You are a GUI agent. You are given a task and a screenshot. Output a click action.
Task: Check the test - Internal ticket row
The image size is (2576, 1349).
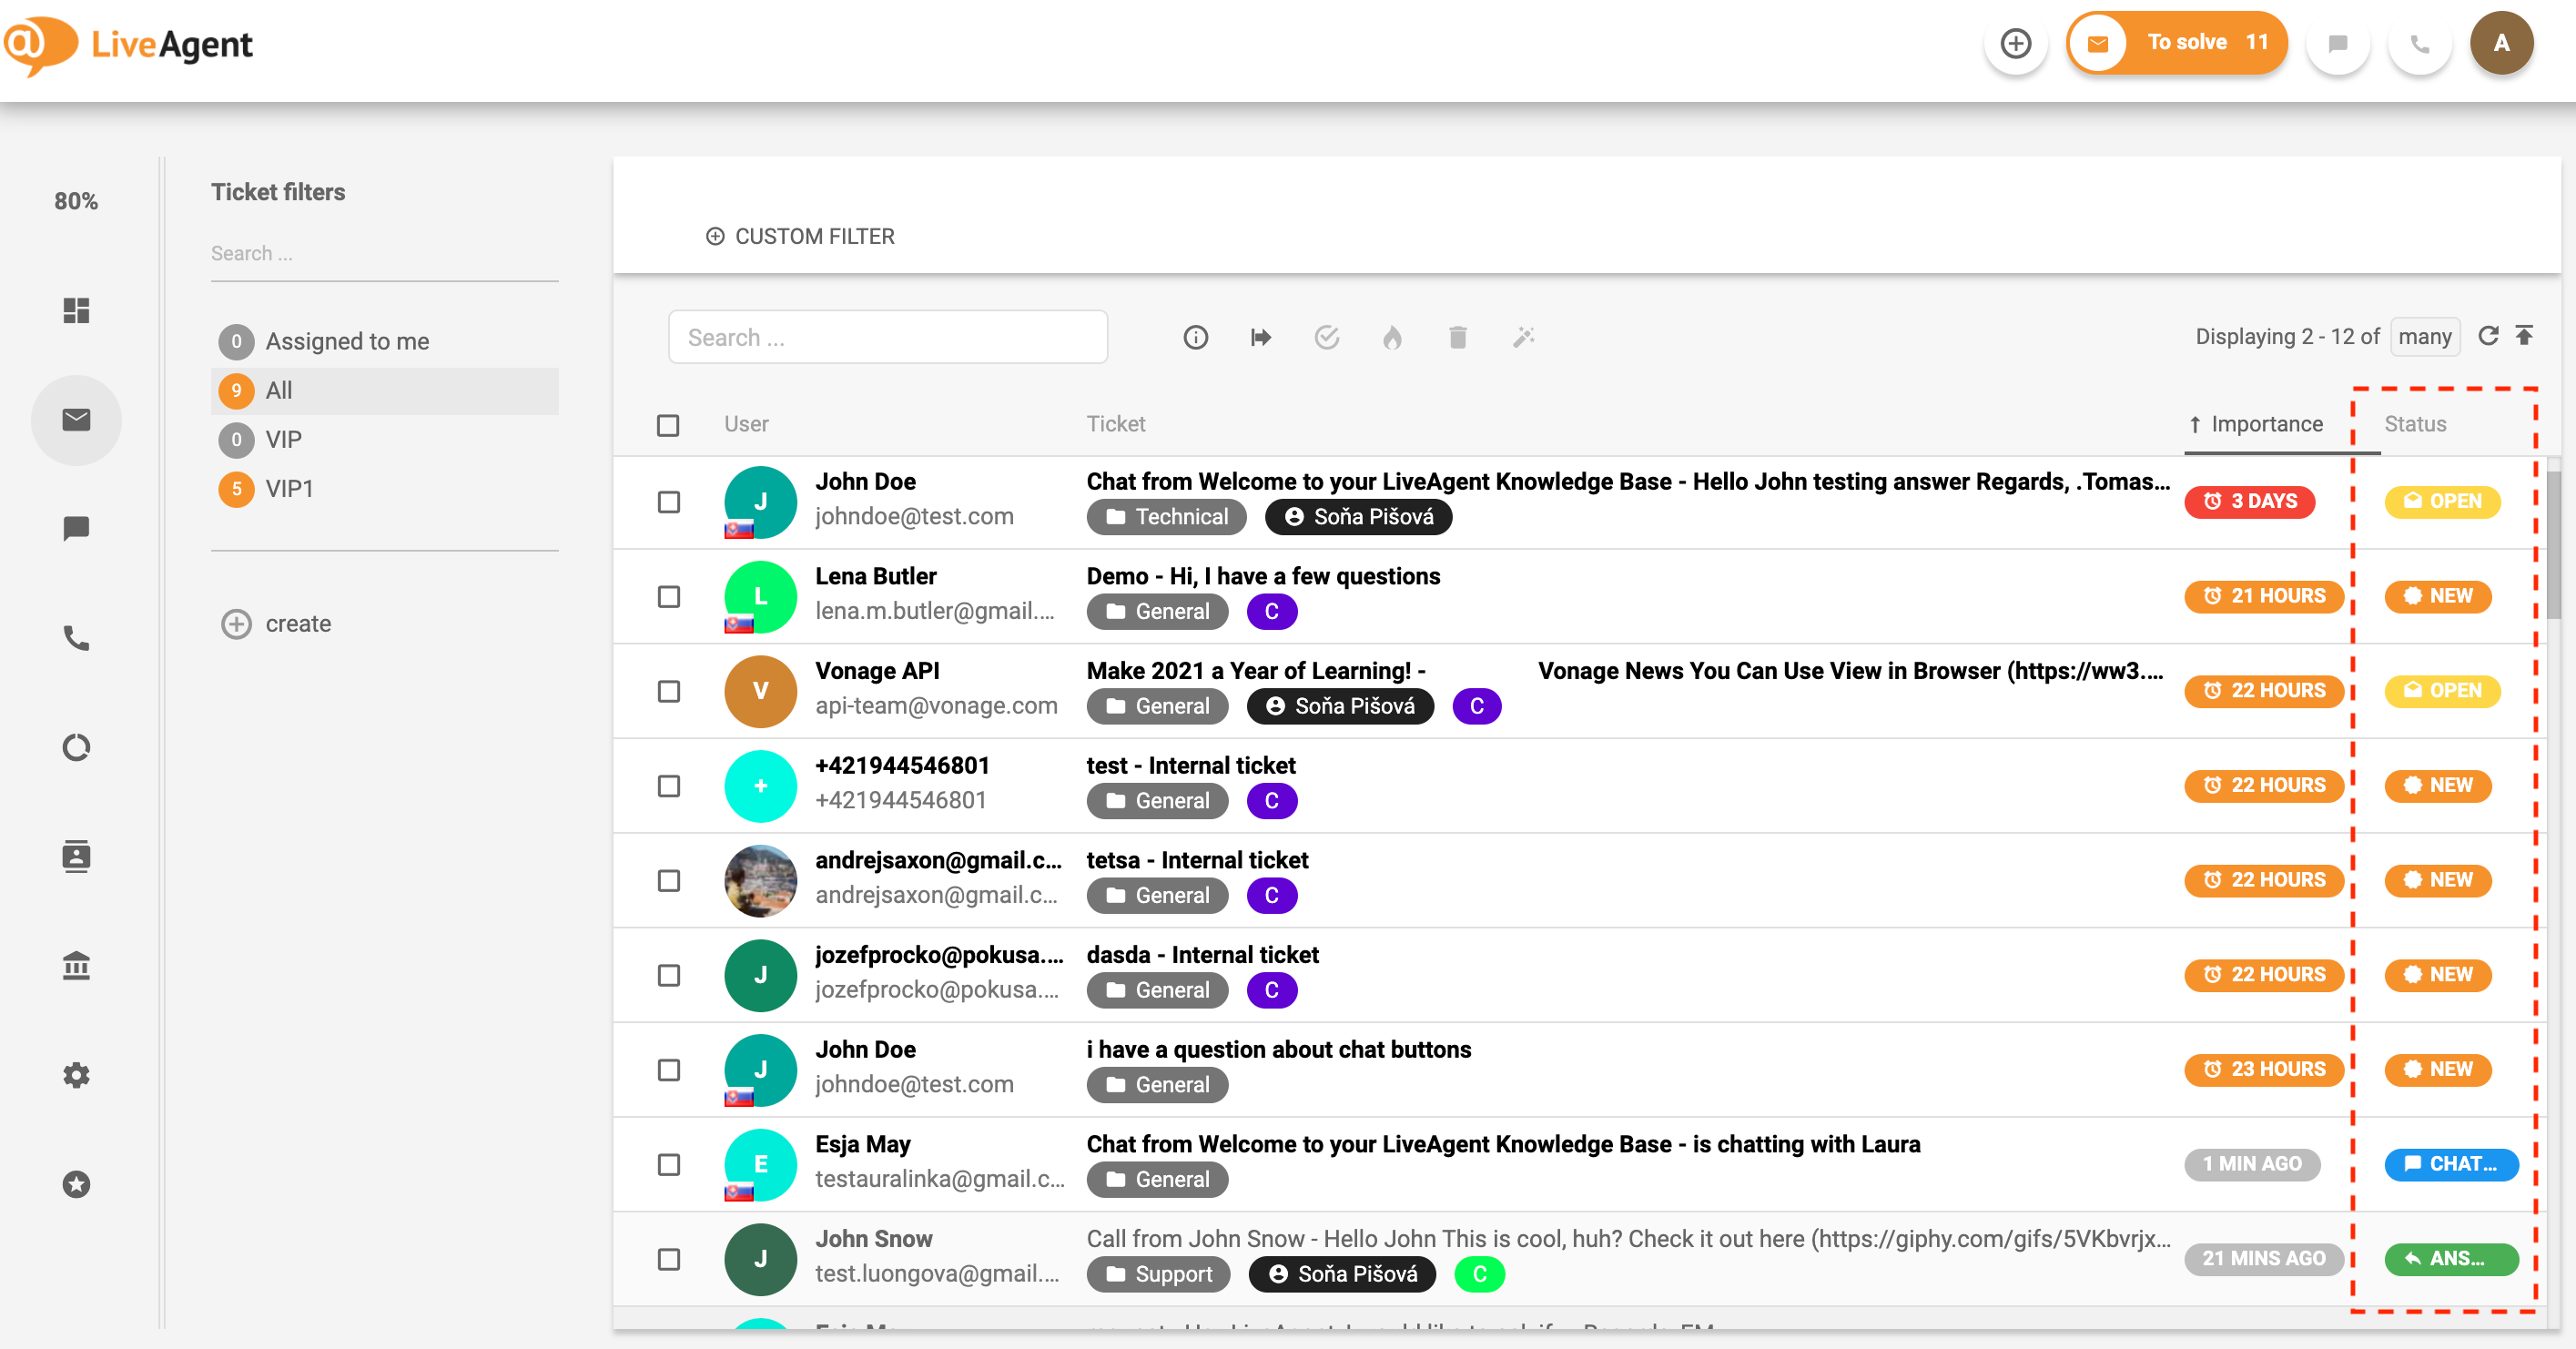point(669,786)
